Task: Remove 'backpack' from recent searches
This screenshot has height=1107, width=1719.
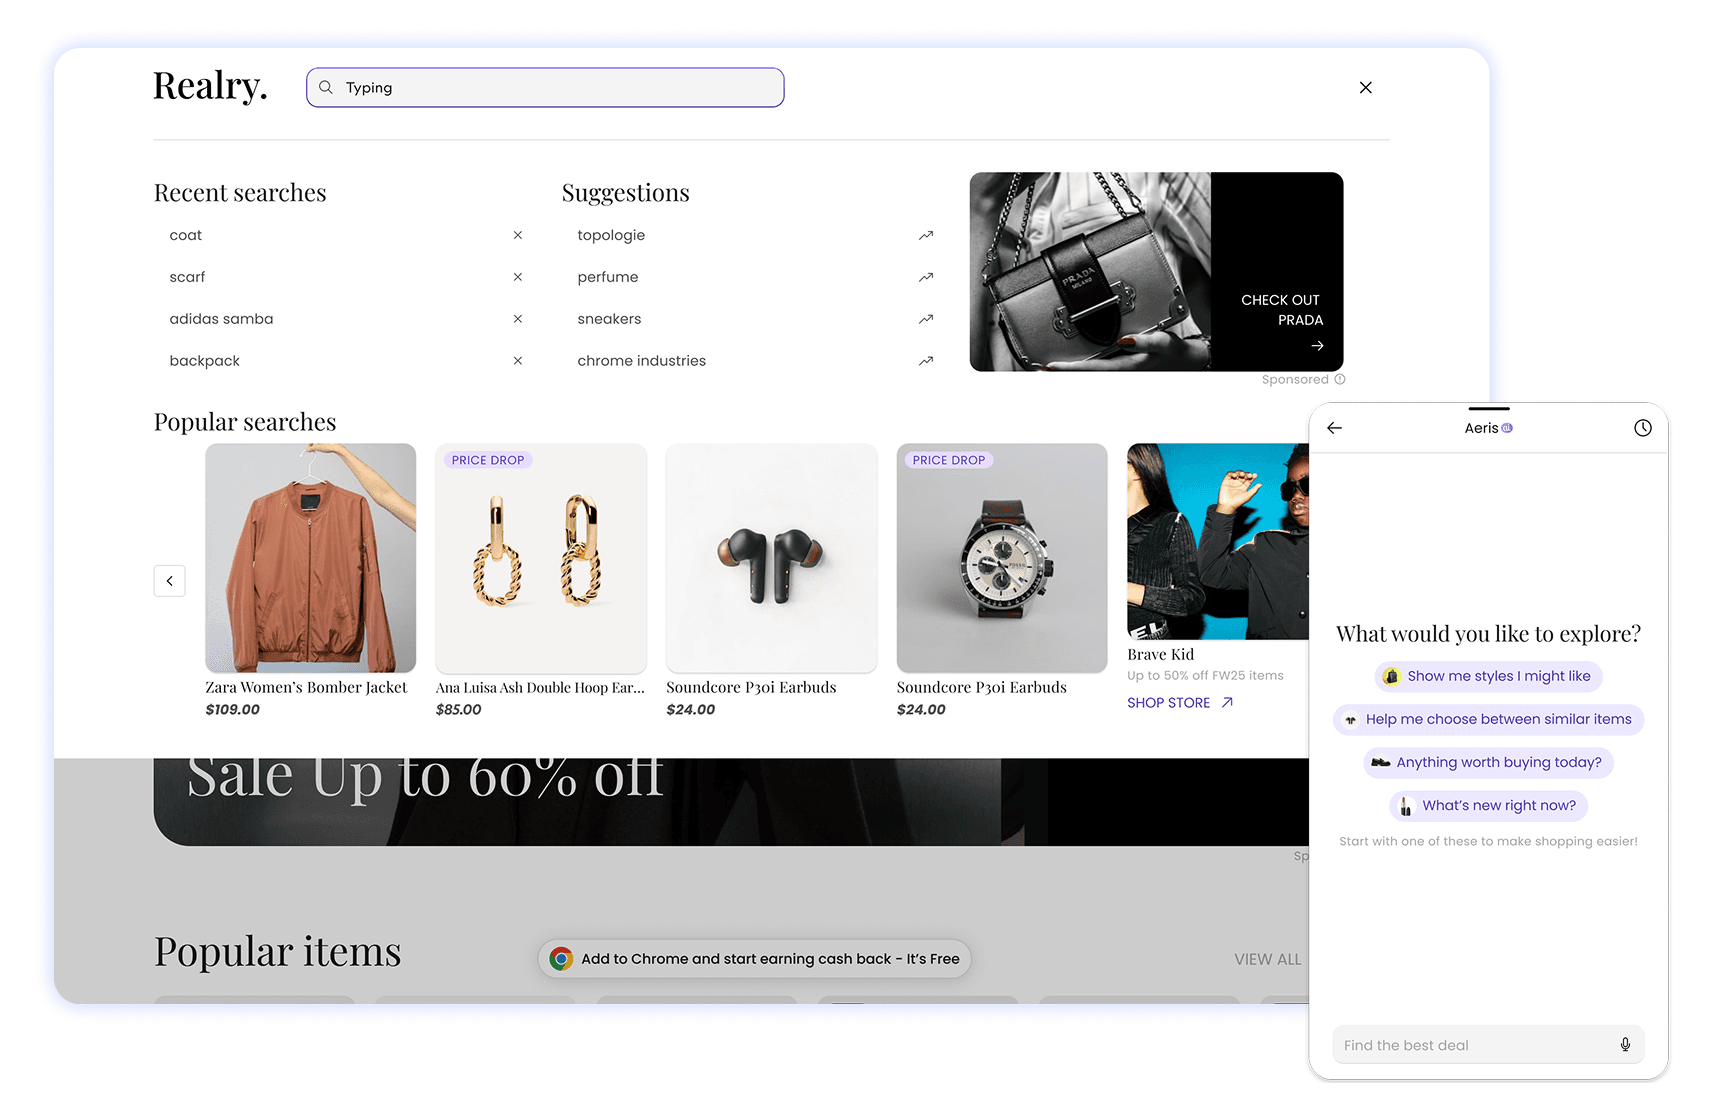Action: coord(518,361)
